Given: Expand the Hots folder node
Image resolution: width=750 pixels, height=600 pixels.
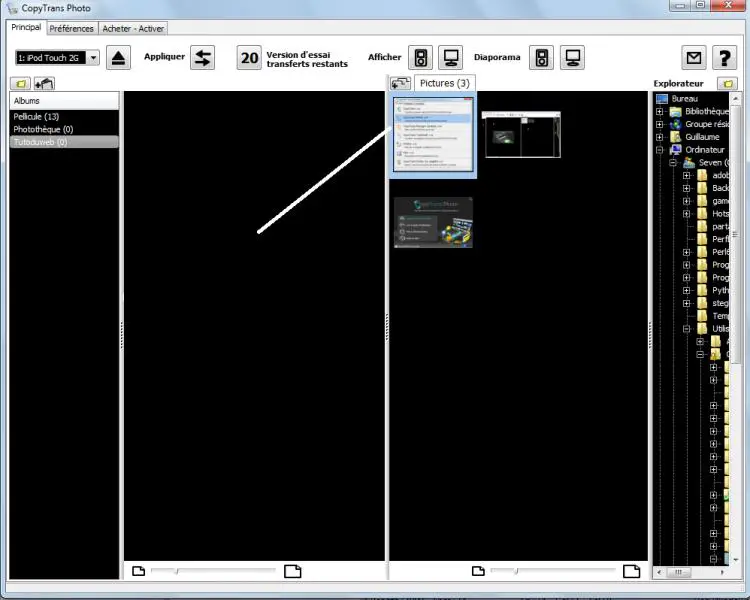Looking at the screenshot, I should (x=686, y=214).
